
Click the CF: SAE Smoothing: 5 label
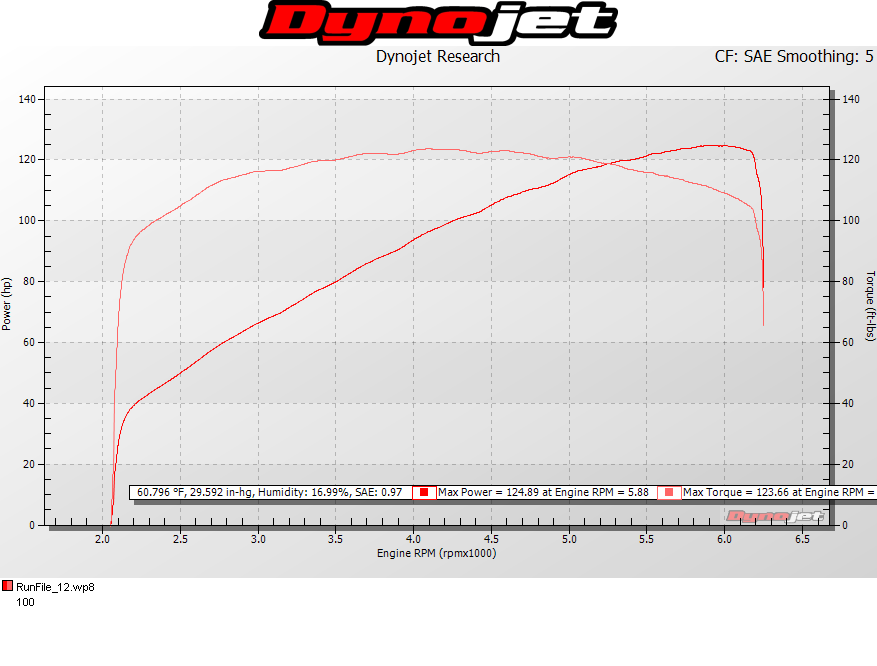point(794,56)
